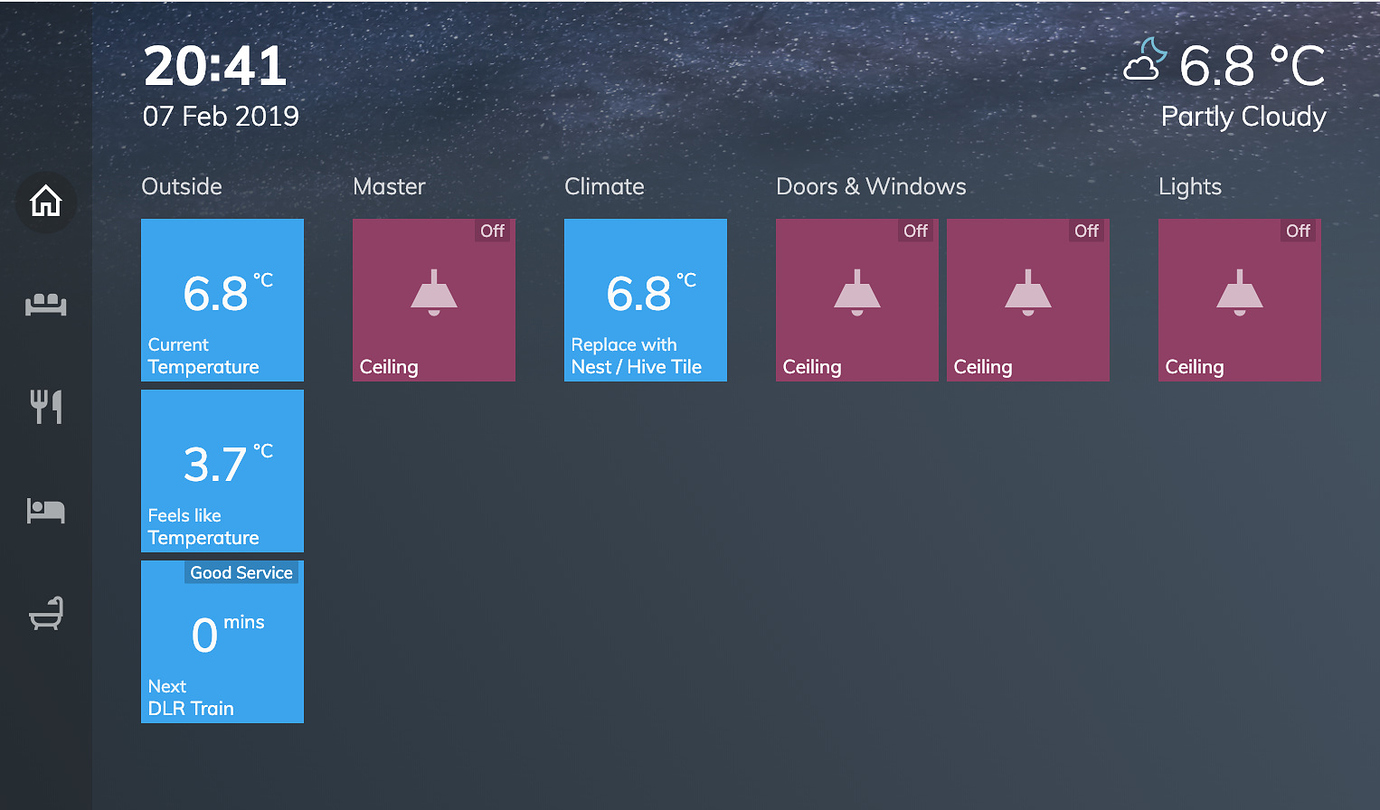Click the second Doors & Windows lamp icon

point(1027,293)
